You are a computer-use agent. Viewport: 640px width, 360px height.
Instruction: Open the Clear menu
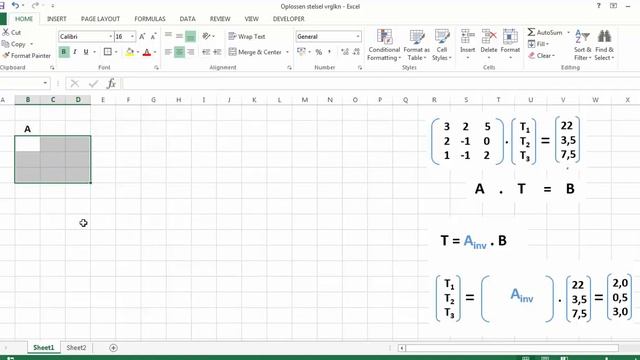541,56
